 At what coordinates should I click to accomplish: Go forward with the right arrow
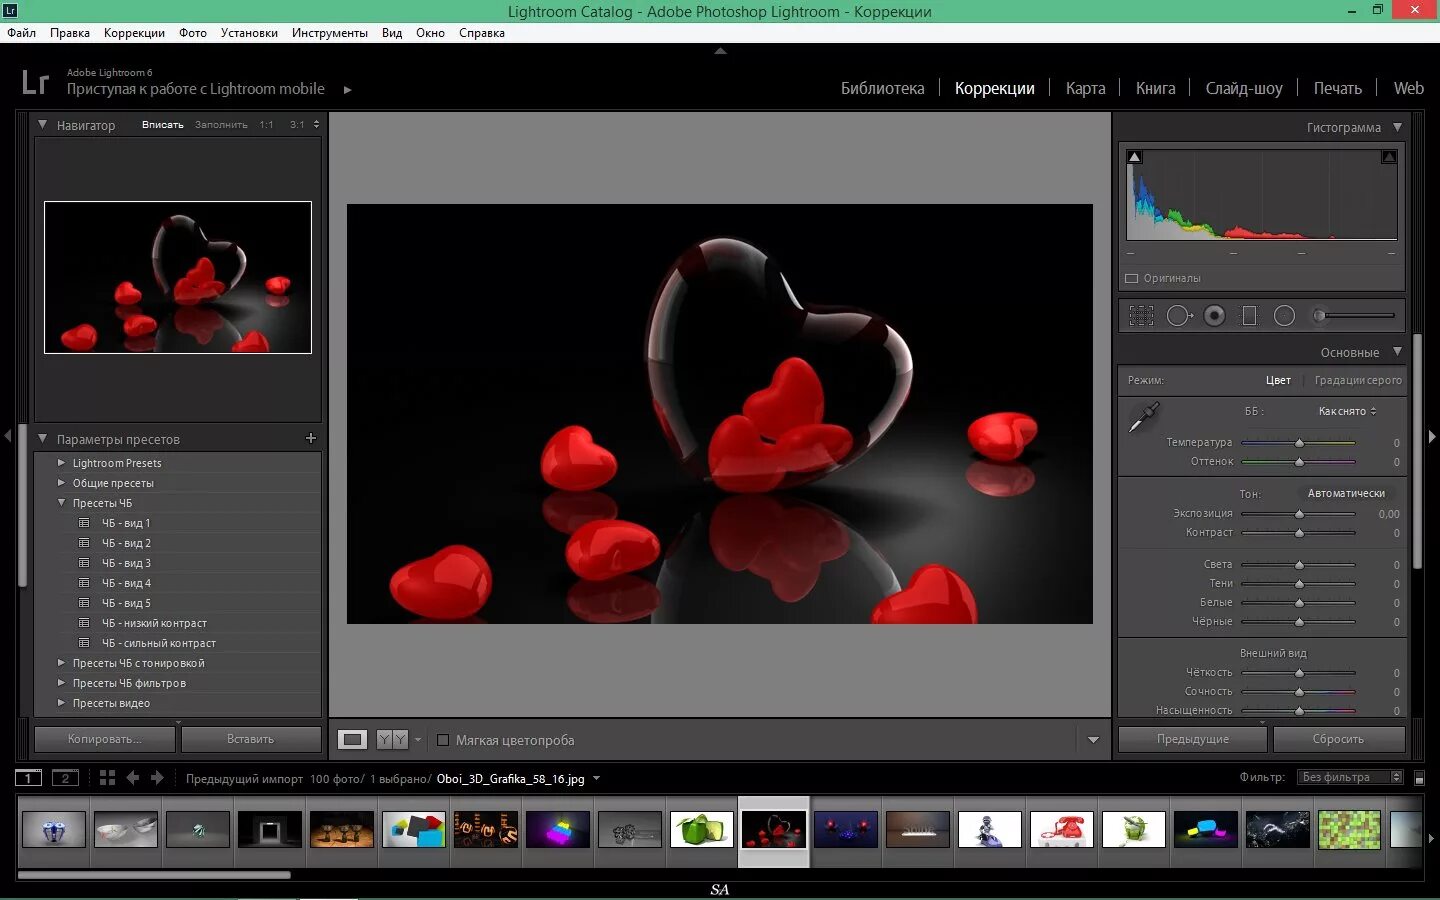157,777
